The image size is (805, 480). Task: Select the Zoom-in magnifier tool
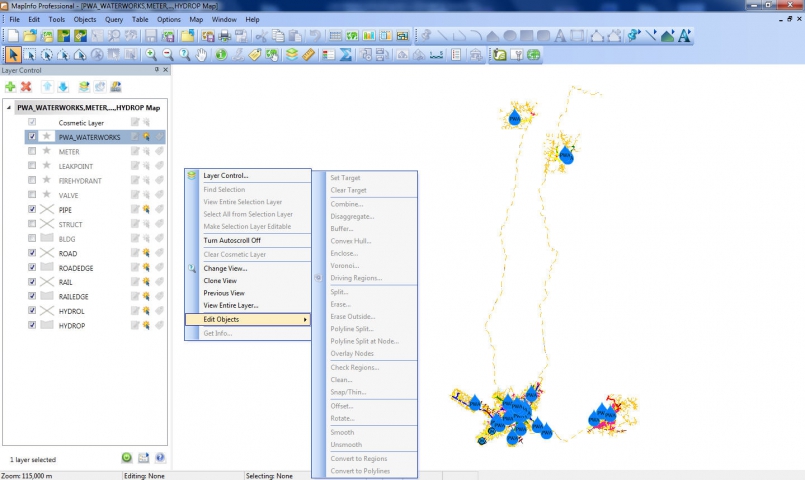coord(151,54)
